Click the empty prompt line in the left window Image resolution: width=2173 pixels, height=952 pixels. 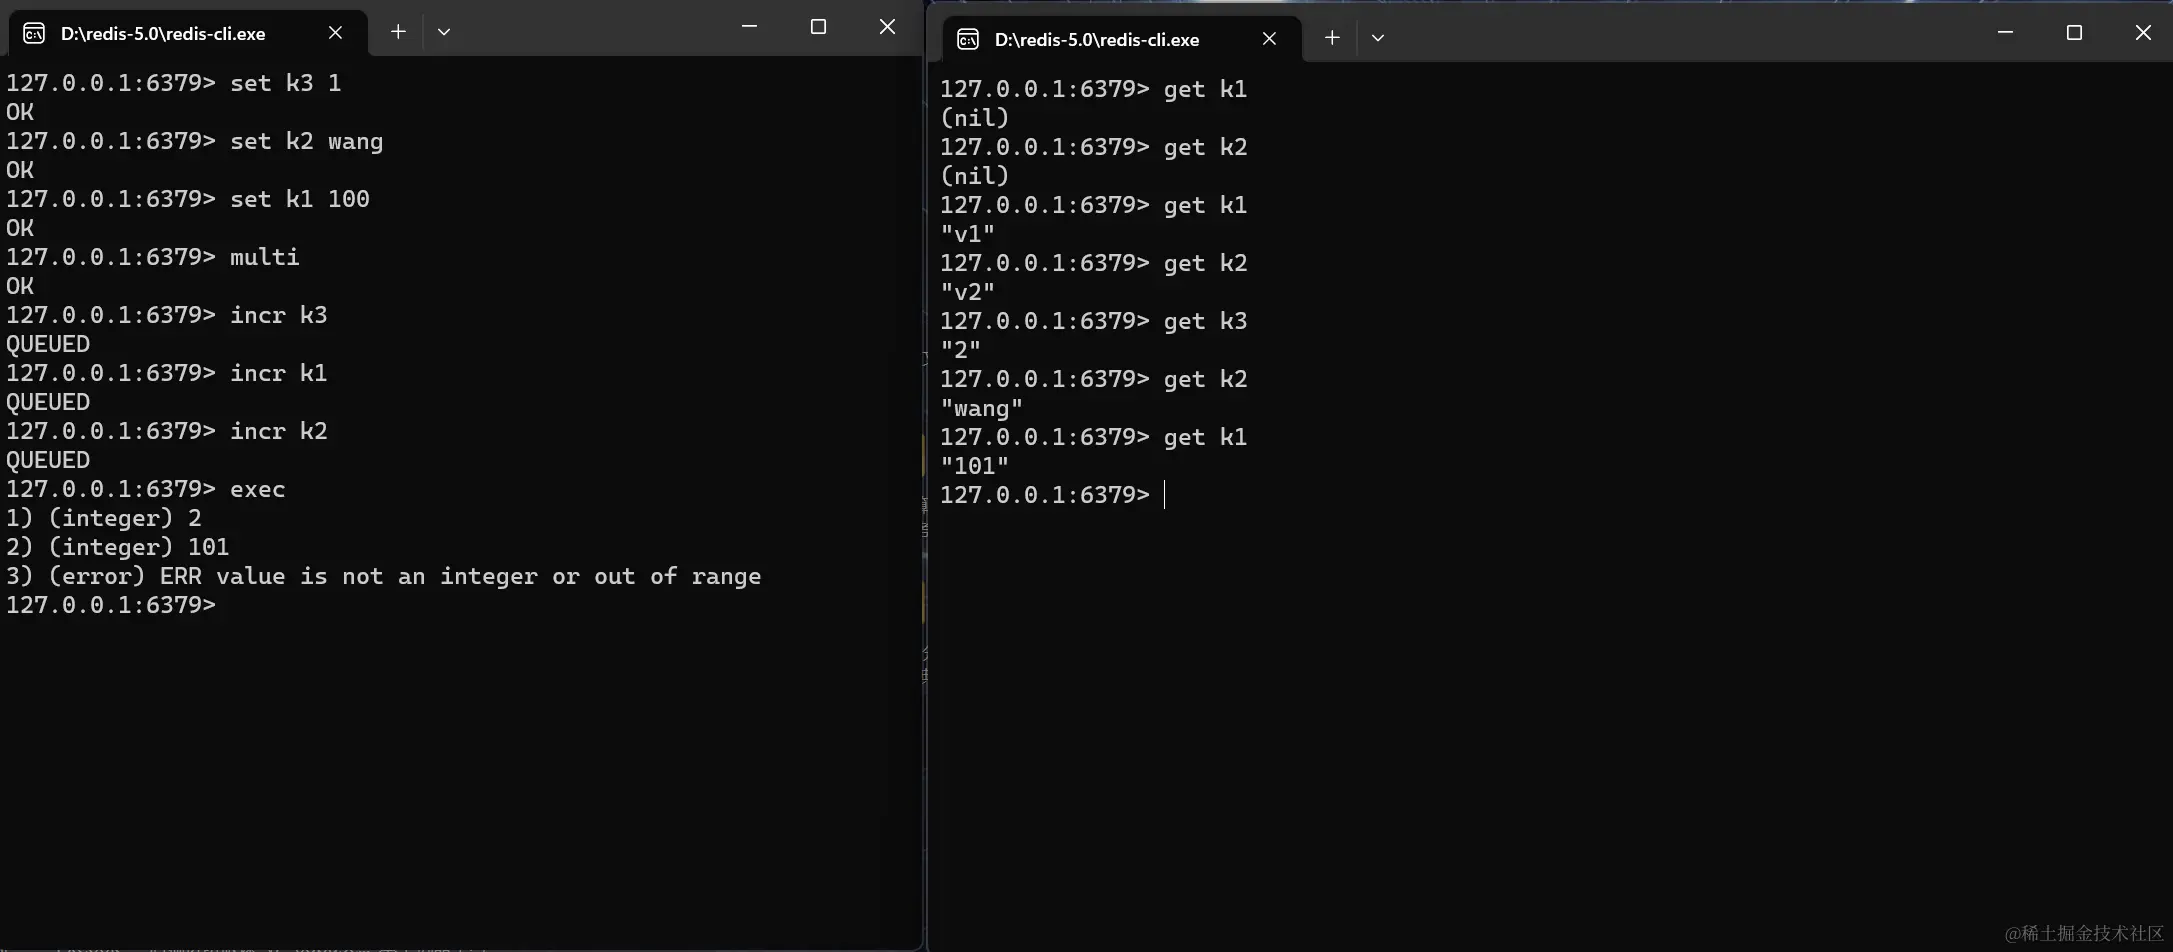coord(111,605)
